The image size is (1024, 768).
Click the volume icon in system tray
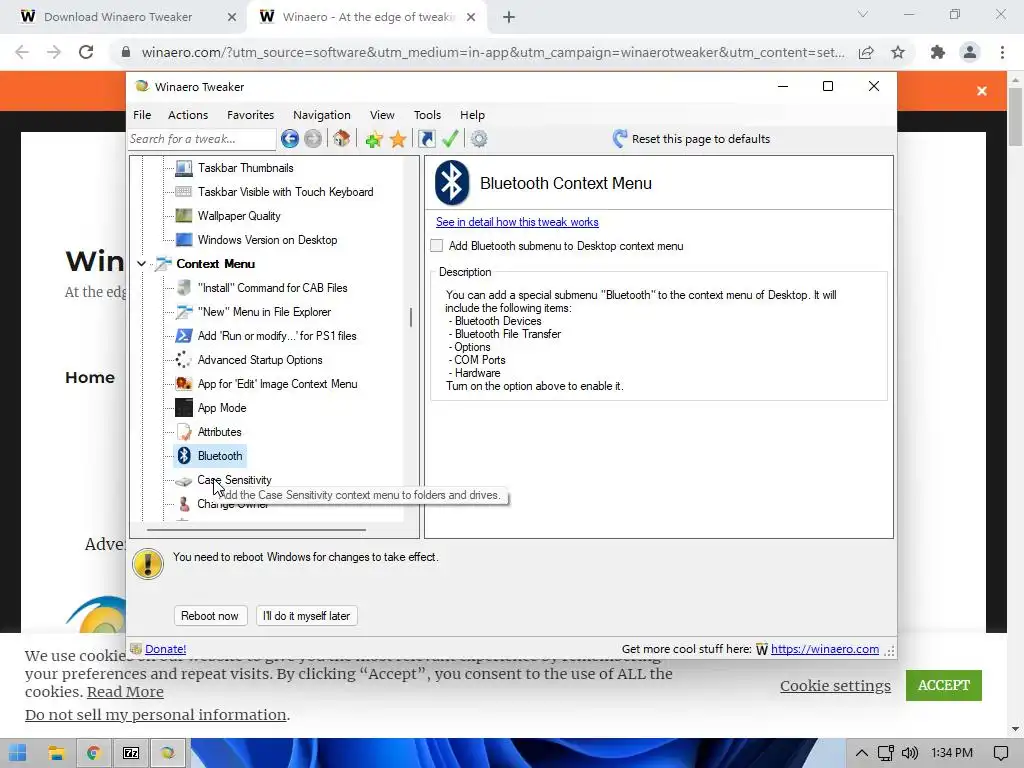(x=910, y=753)
